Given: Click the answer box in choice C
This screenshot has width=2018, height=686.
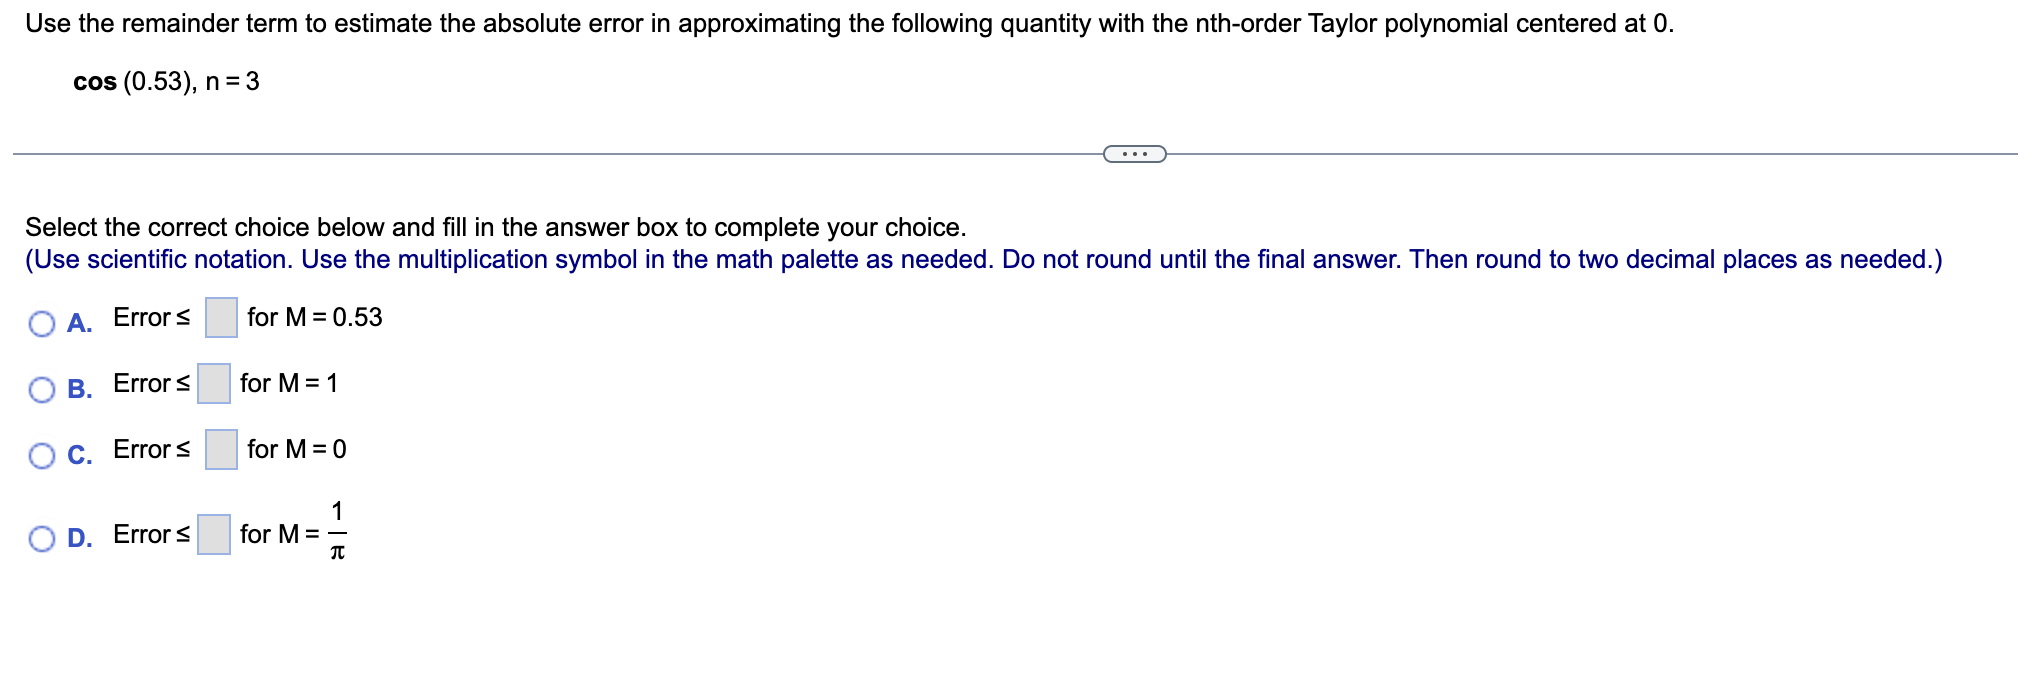Looking at the screenshot, I should (x=219, y=449).
